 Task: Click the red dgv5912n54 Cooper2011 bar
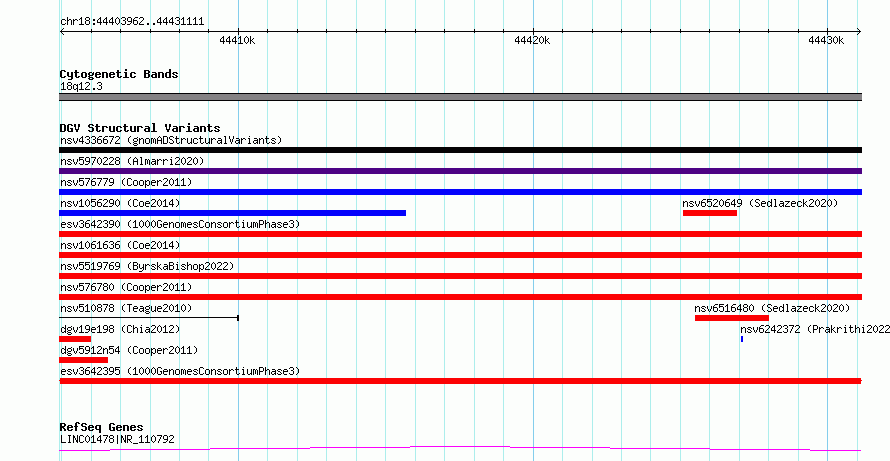coord(83,360)
